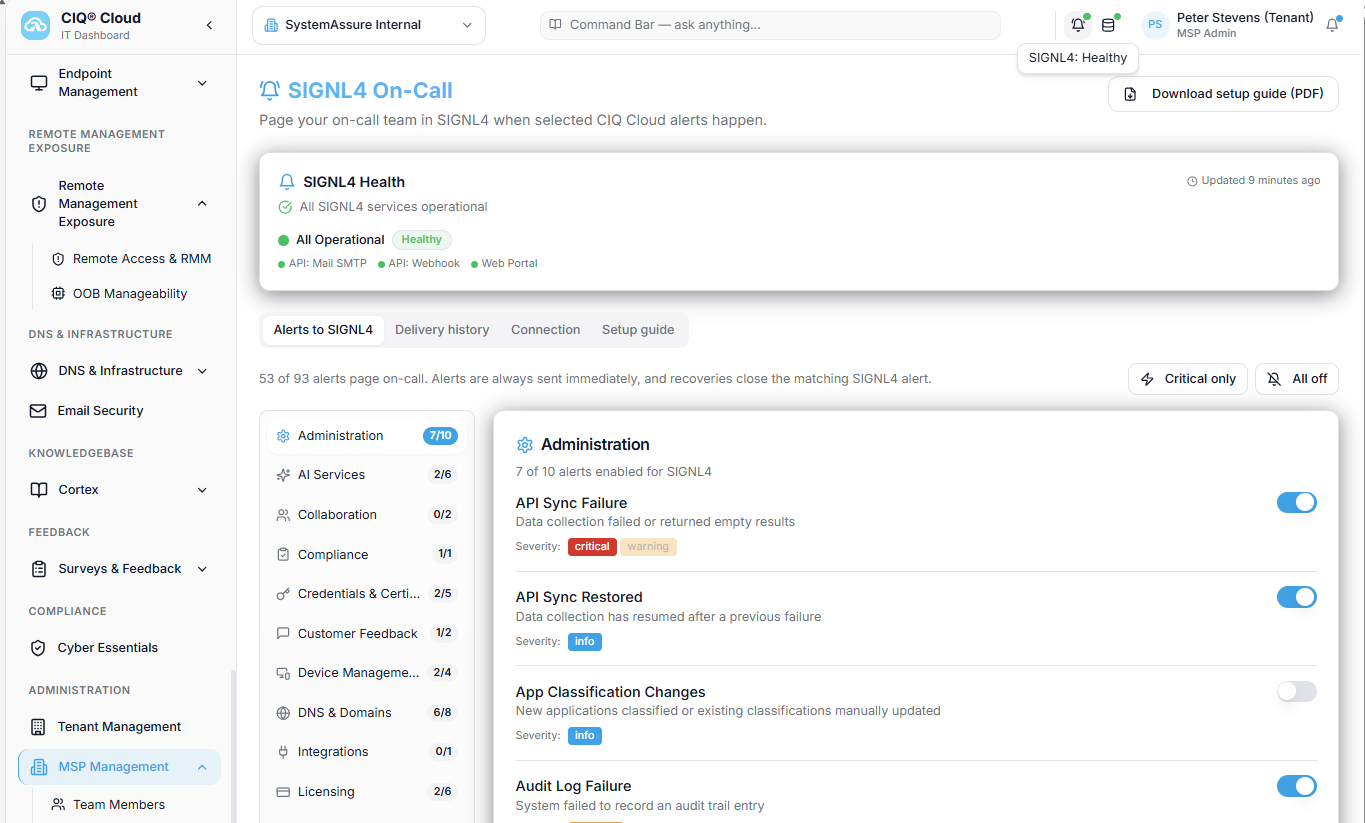The width and height of the screenshot is (1365, 823).
Task: Click the PS user avatar
Action: tap(1155, 25)
